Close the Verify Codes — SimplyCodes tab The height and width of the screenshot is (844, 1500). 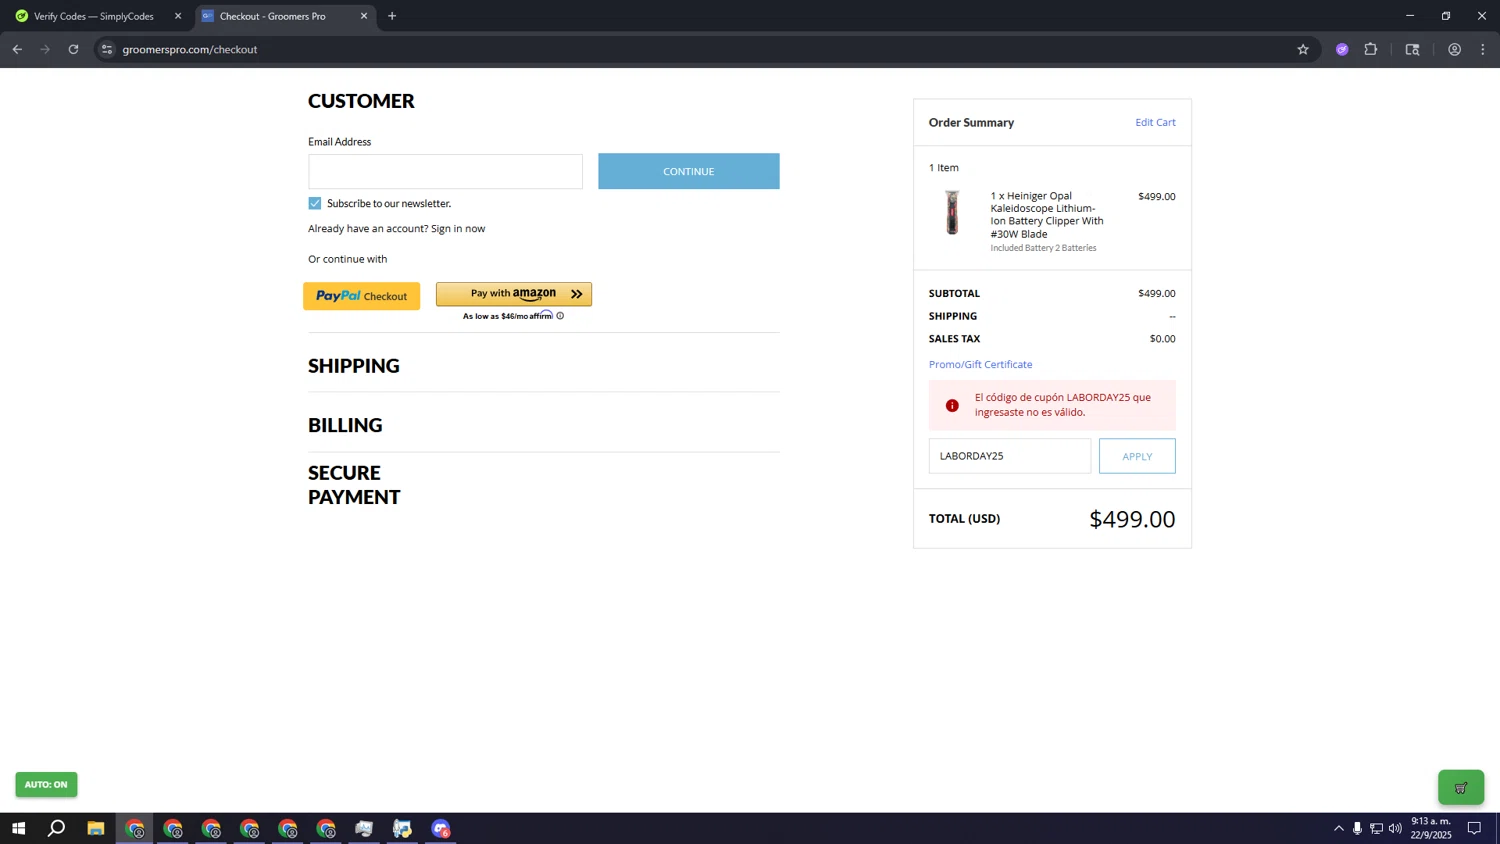click(x=178, y=16)
